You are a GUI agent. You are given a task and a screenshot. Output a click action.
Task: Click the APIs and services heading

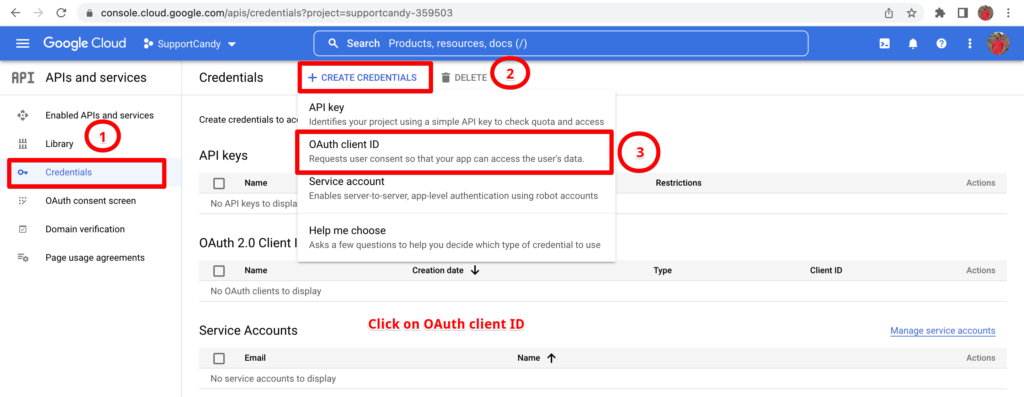click(96, 78)
